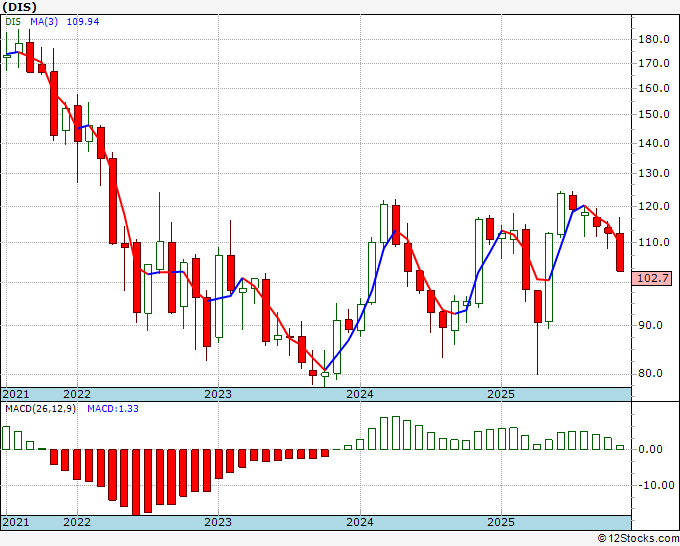Screen dimensions: 680x546
Task: Click 2025 on the MACD panel timeline
Action: point(501,522)
